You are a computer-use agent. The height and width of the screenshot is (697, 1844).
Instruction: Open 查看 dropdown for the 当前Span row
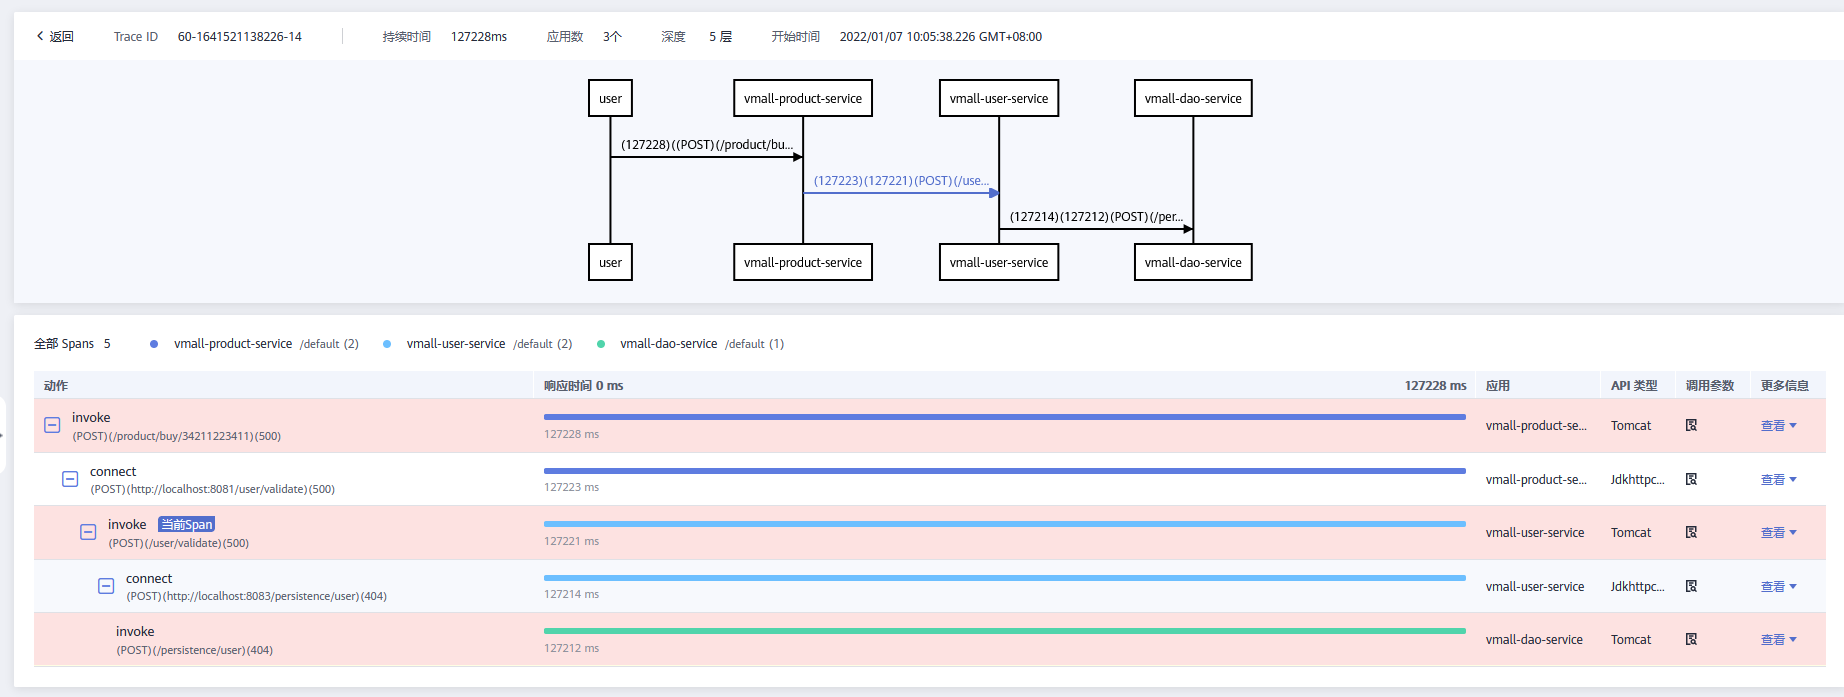coord(1778,533)
